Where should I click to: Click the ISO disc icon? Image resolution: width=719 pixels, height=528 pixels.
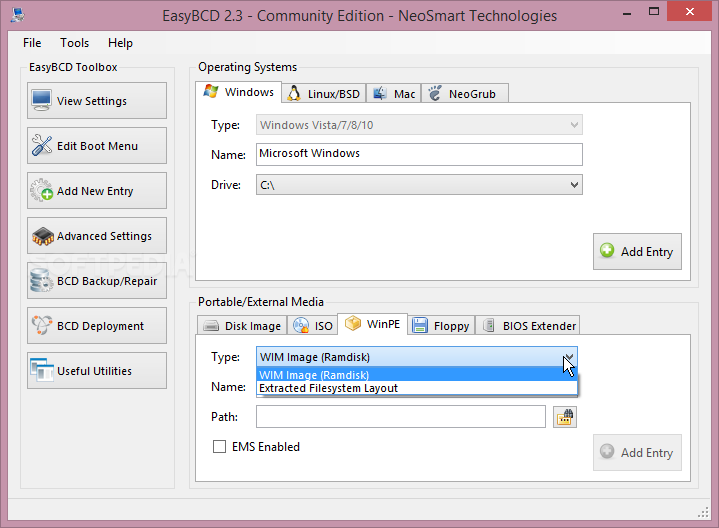tap(301, 325)
